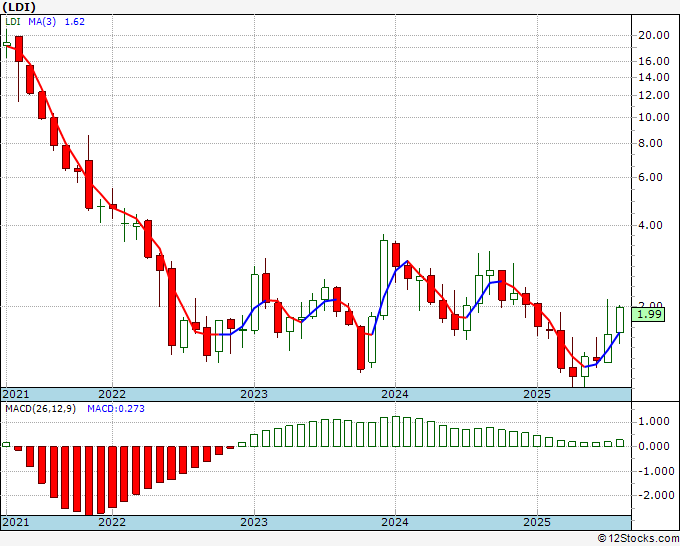Click the 8.00 price axis label
The width and height of the screenshot is (680, 546).
tap(651, 143)
